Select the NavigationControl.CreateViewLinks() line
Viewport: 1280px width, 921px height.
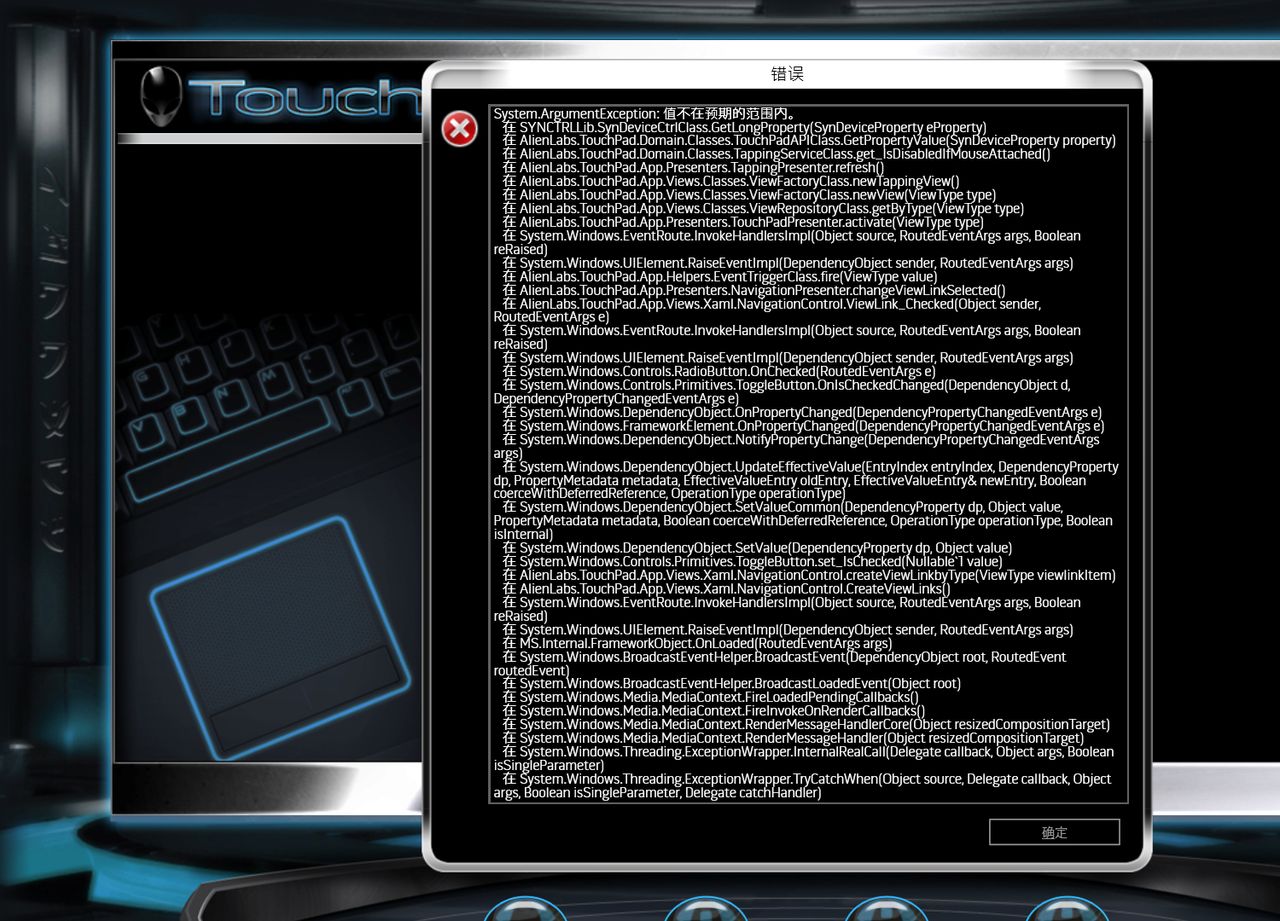pos(726,589)
